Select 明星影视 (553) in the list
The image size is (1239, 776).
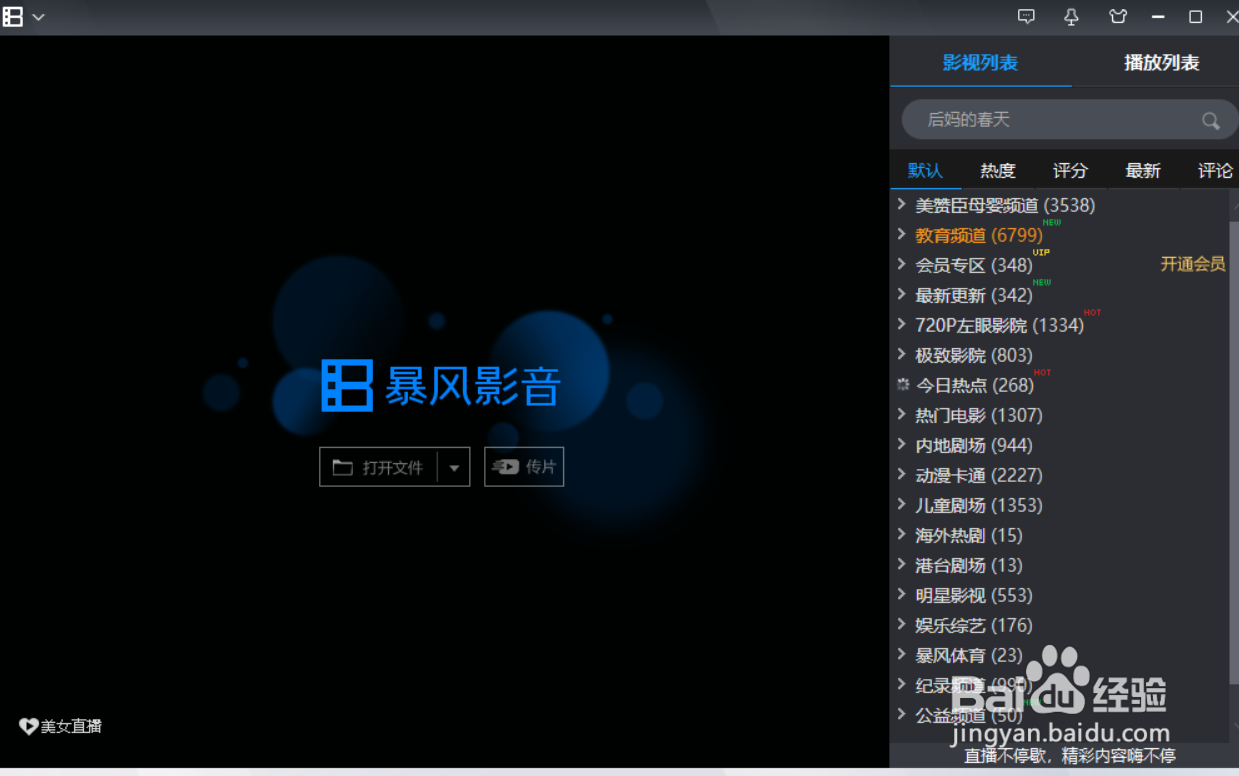click(974, 595)
